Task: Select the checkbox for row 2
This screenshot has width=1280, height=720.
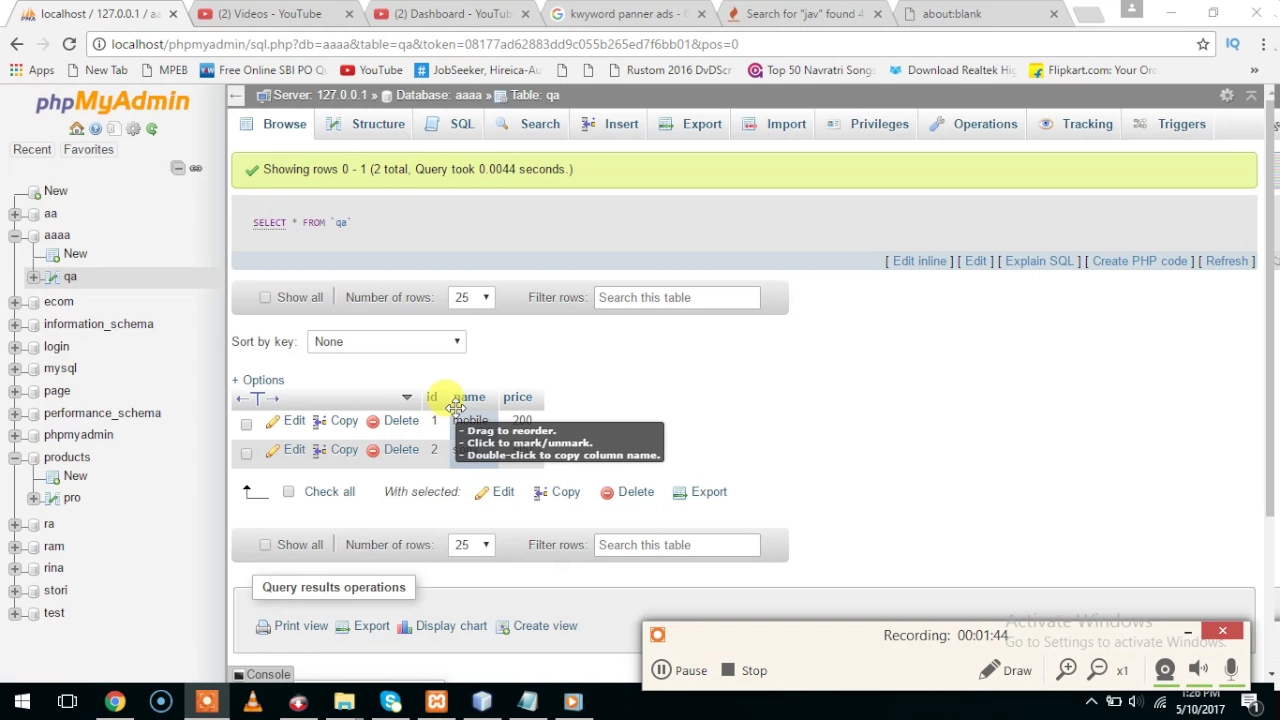Action: [247, 453]
